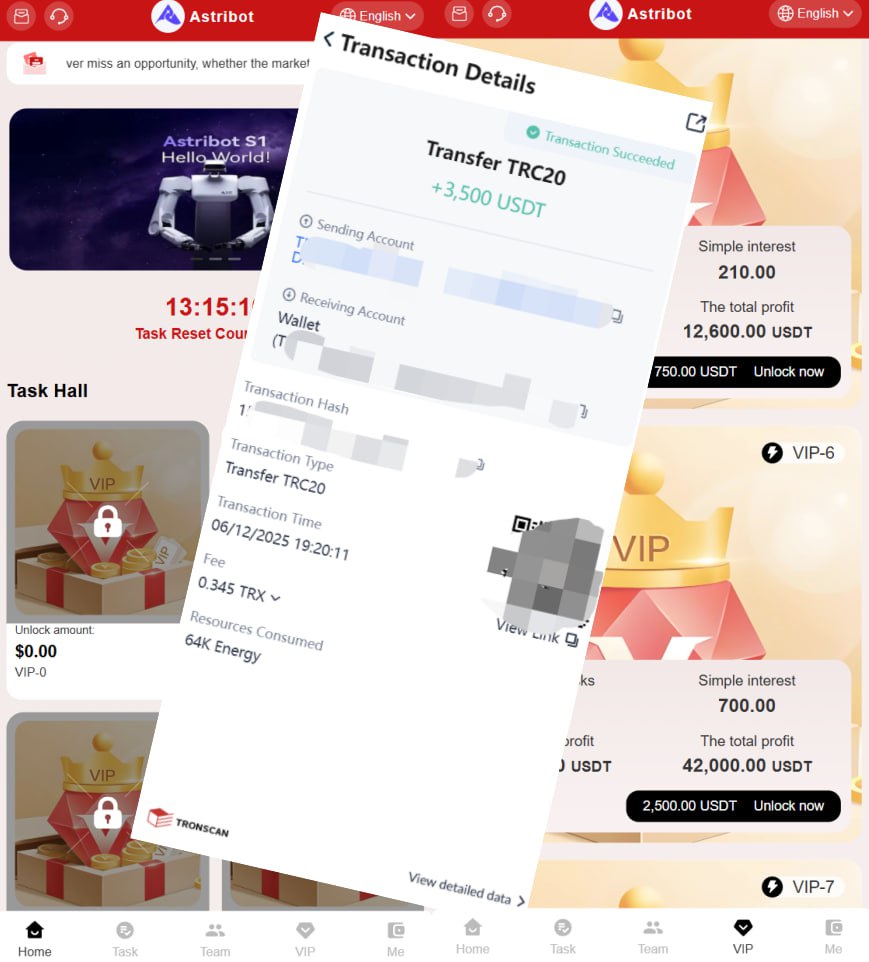Open the right Team tab
This screenshot has height=962, width=869.
click(x=653, y=936)
